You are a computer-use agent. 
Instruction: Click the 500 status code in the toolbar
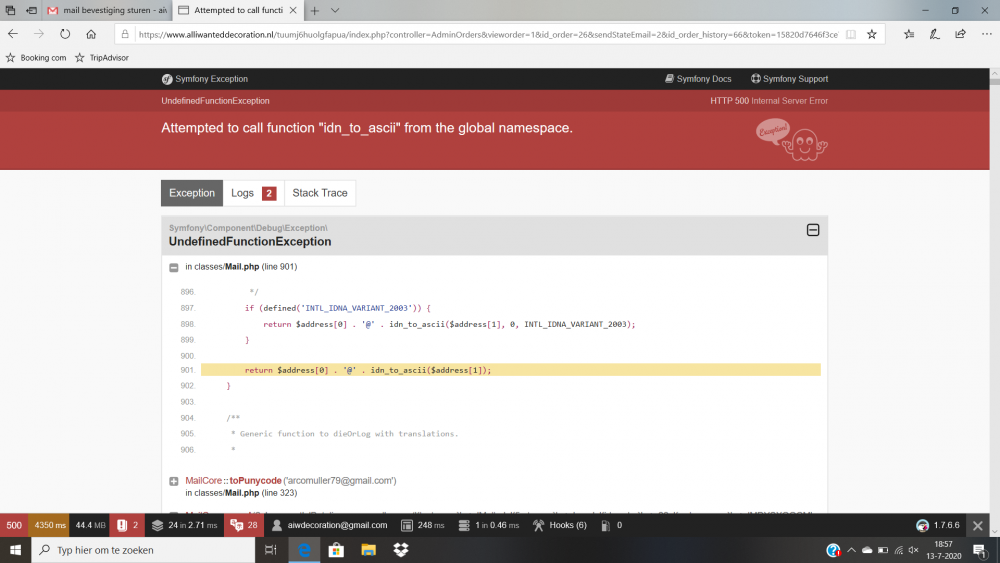coord(14,525)
